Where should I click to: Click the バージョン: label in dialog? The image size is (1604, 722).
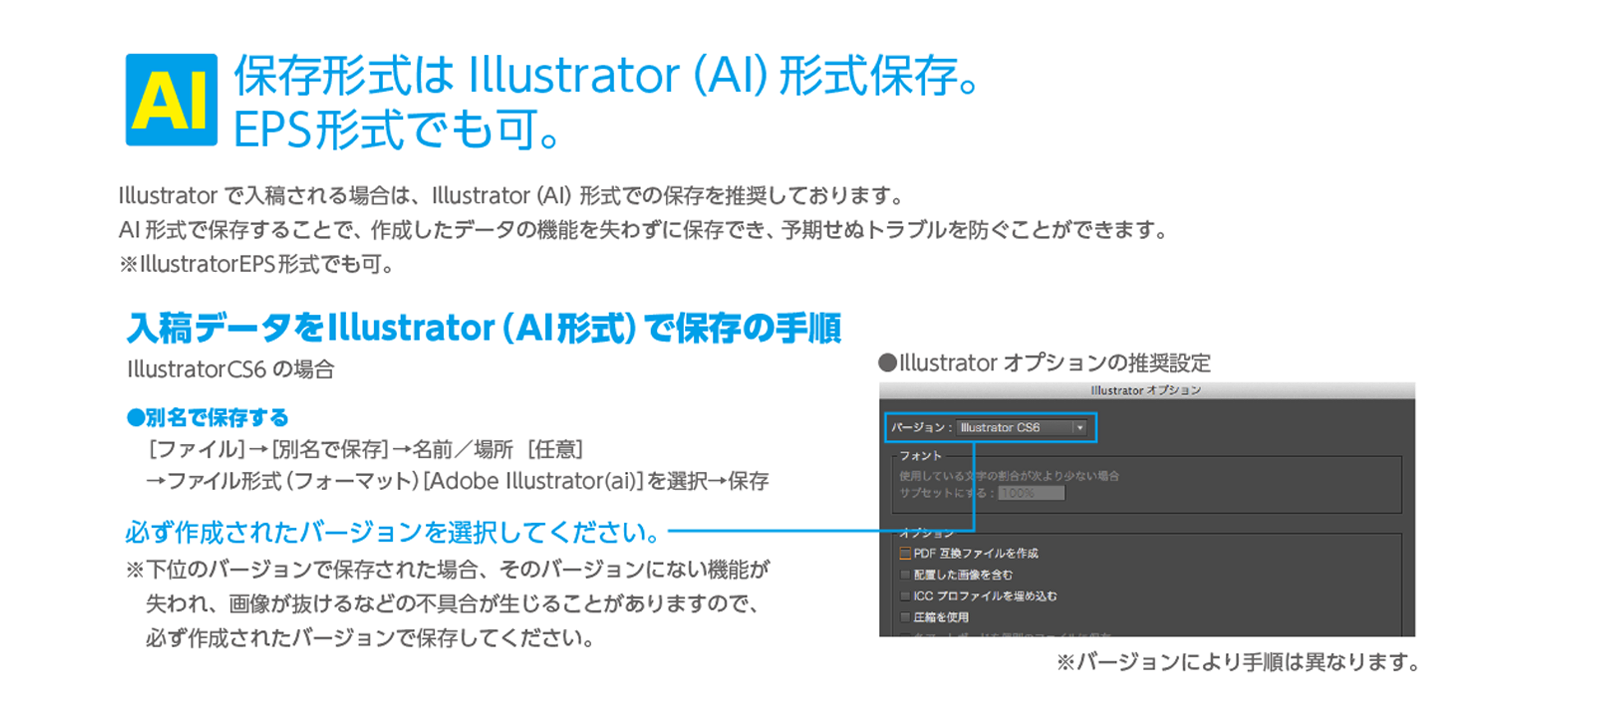click(x=921, y=427)
